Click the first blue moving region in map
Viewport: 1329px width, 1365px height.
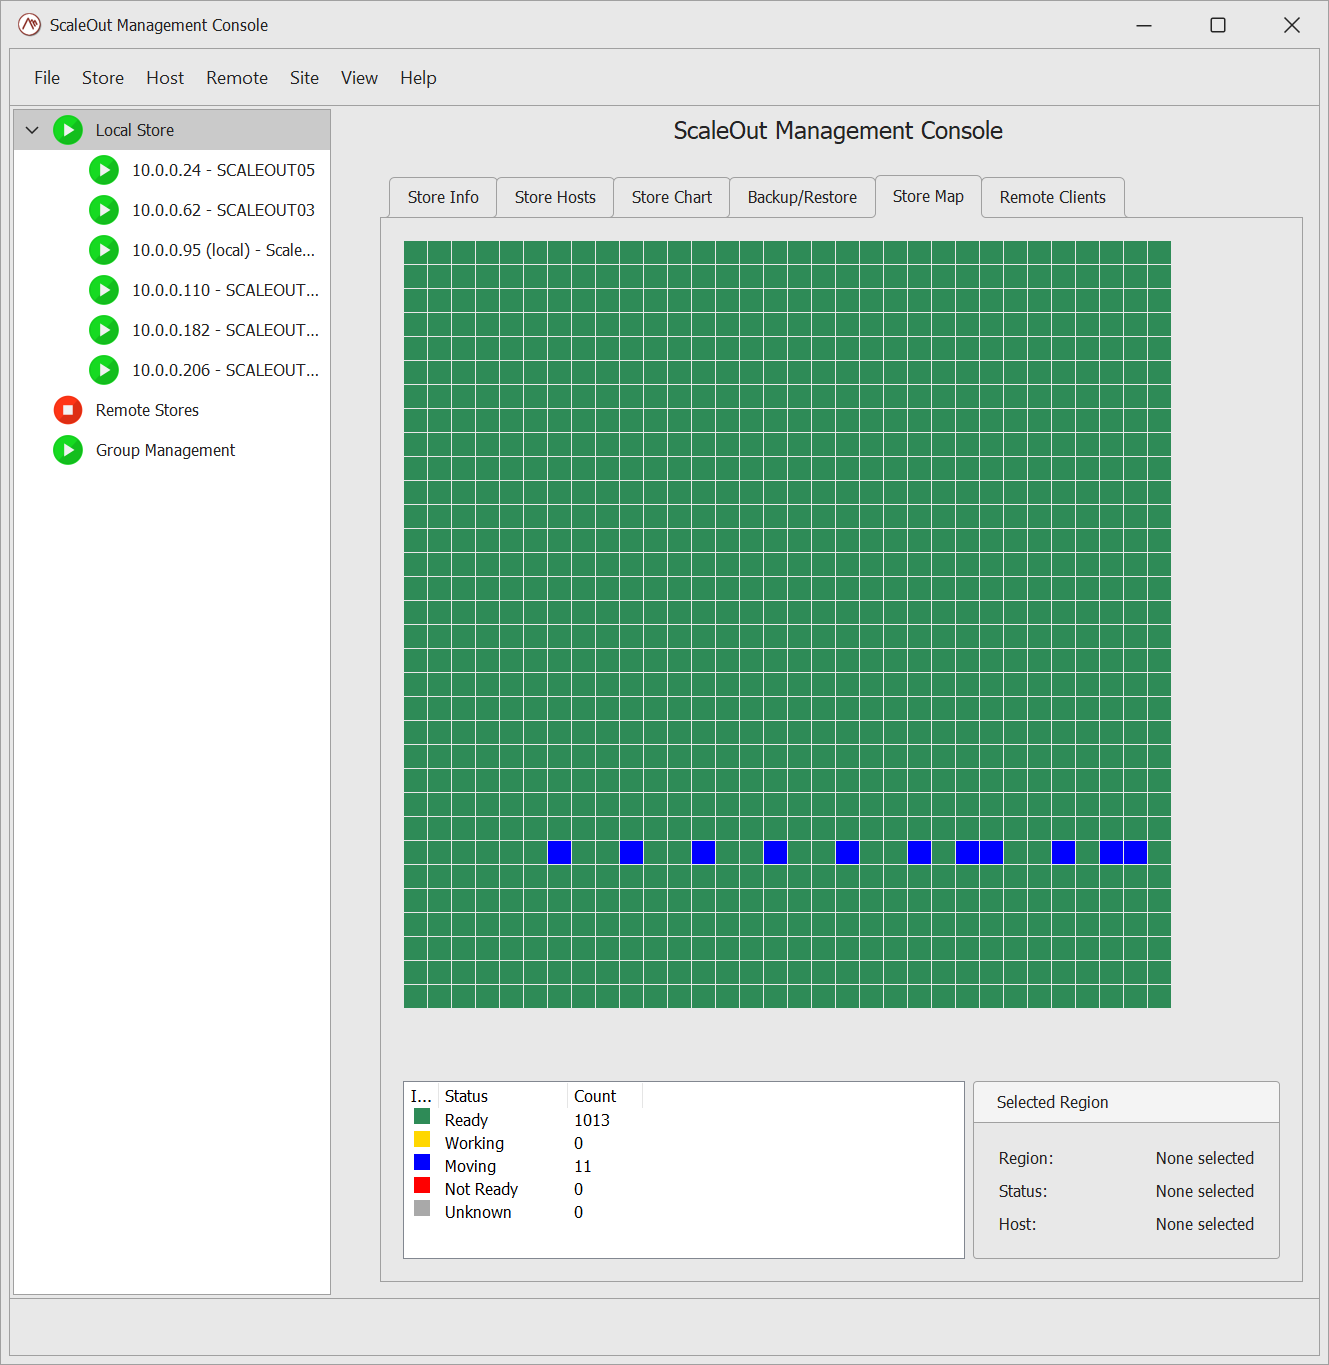560,852
